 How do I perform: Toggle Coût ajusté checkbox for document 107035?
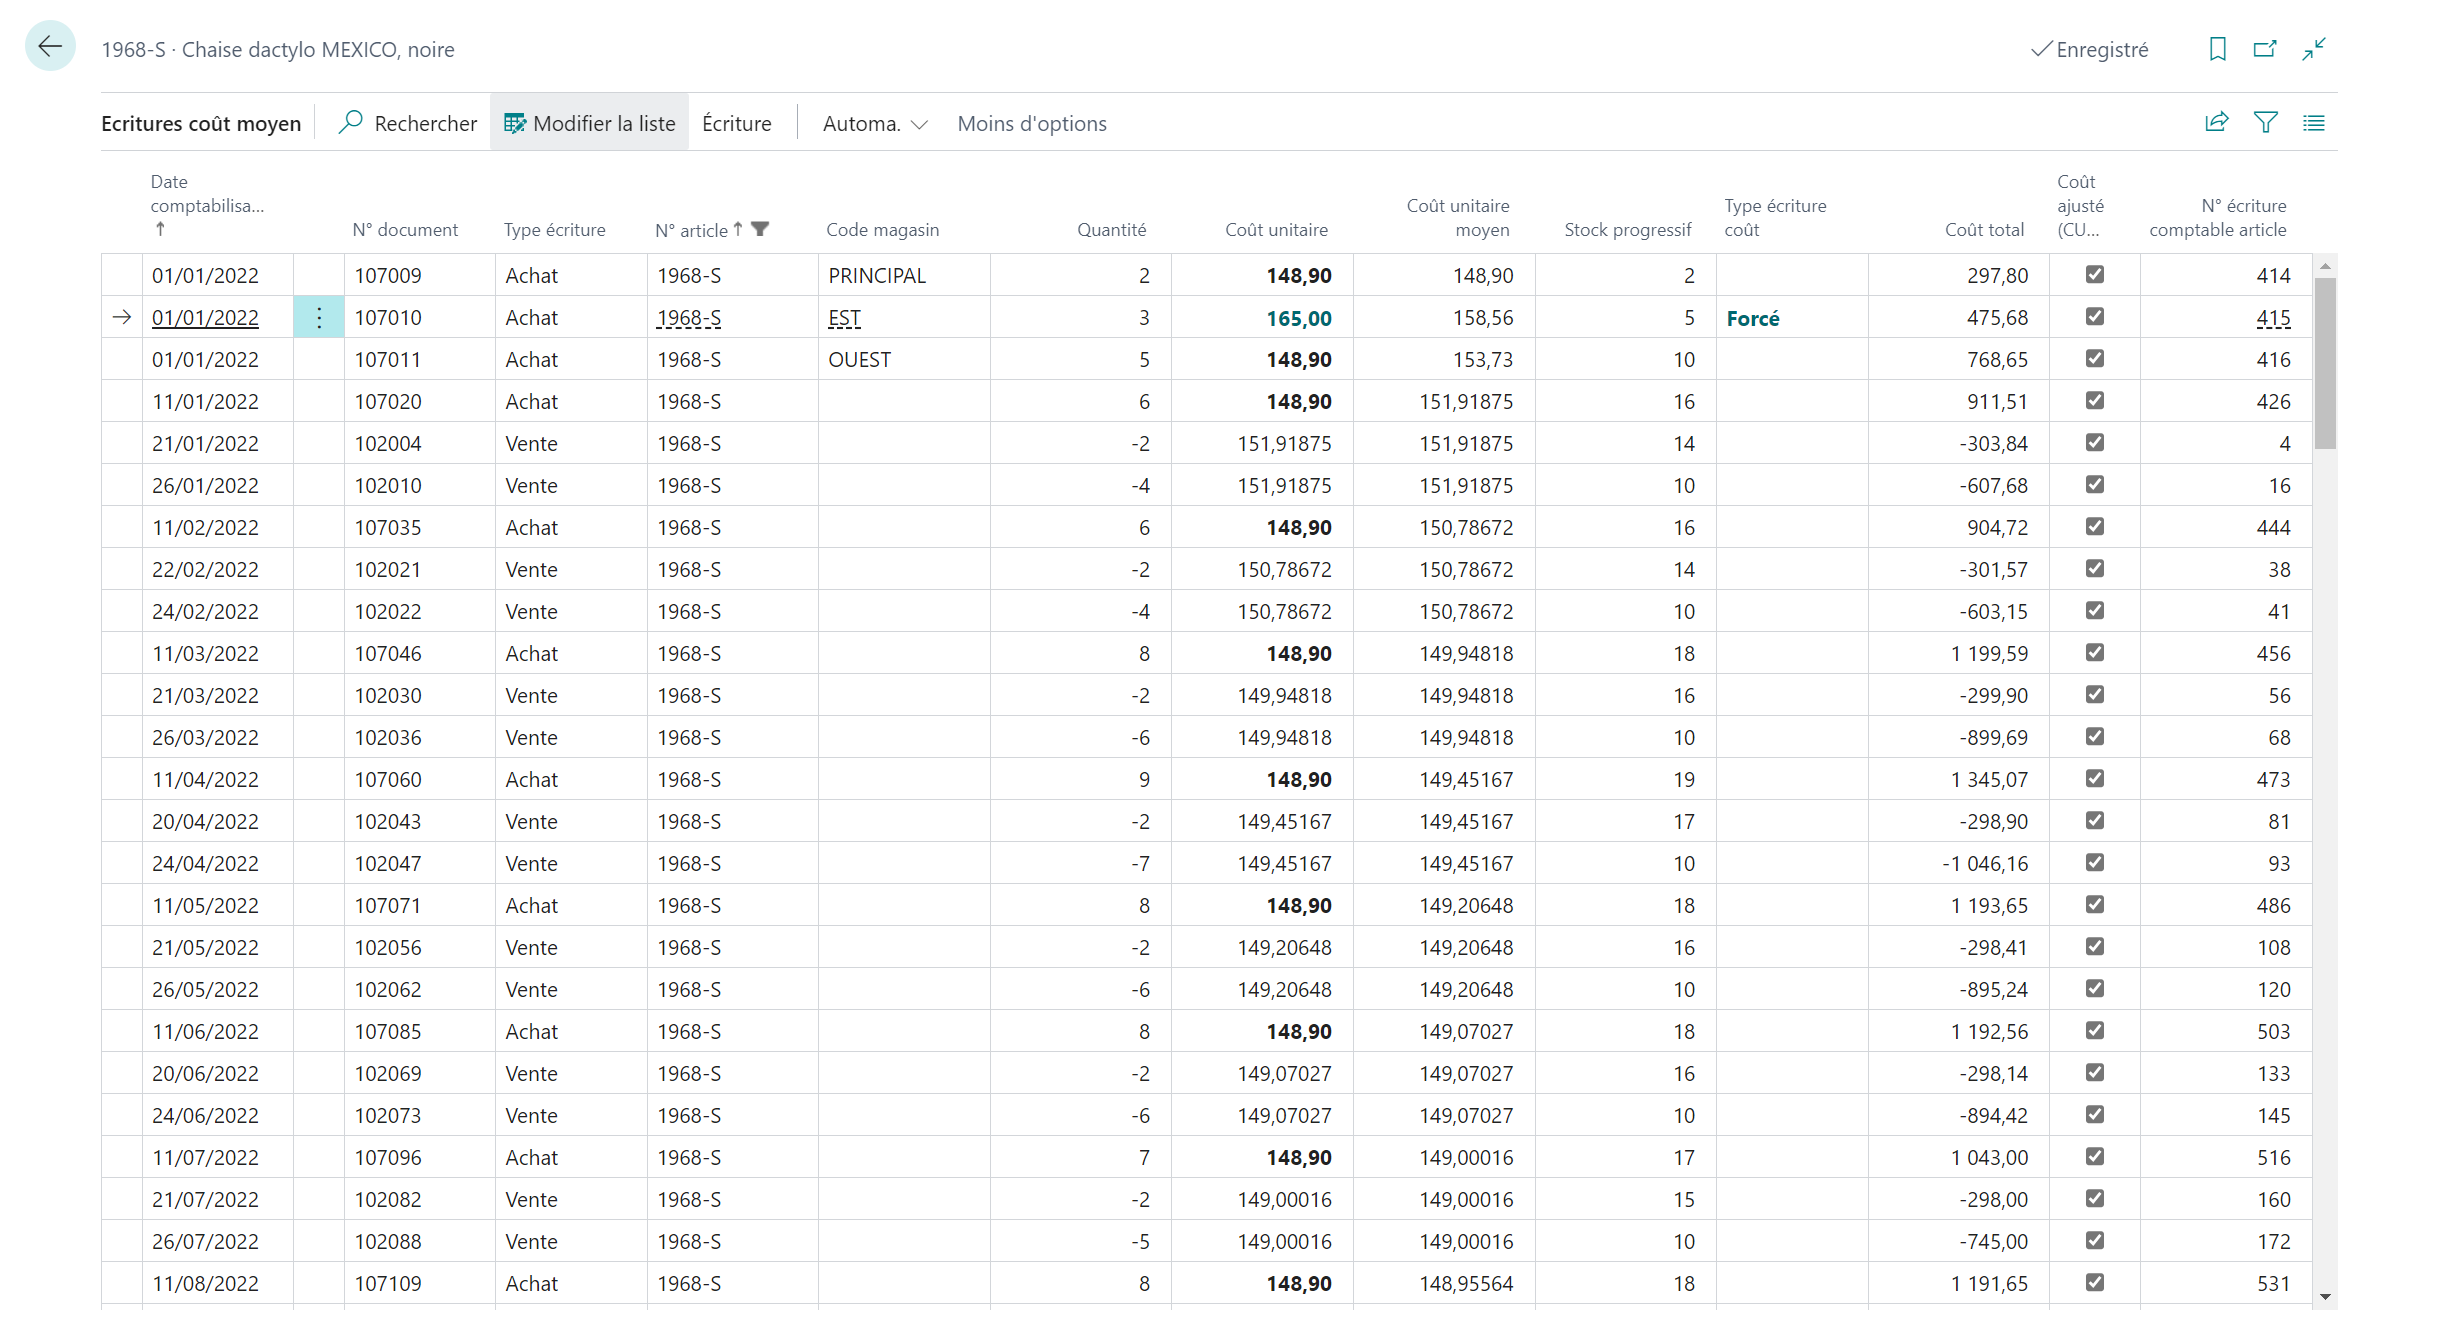click(x=2095, y=526)
